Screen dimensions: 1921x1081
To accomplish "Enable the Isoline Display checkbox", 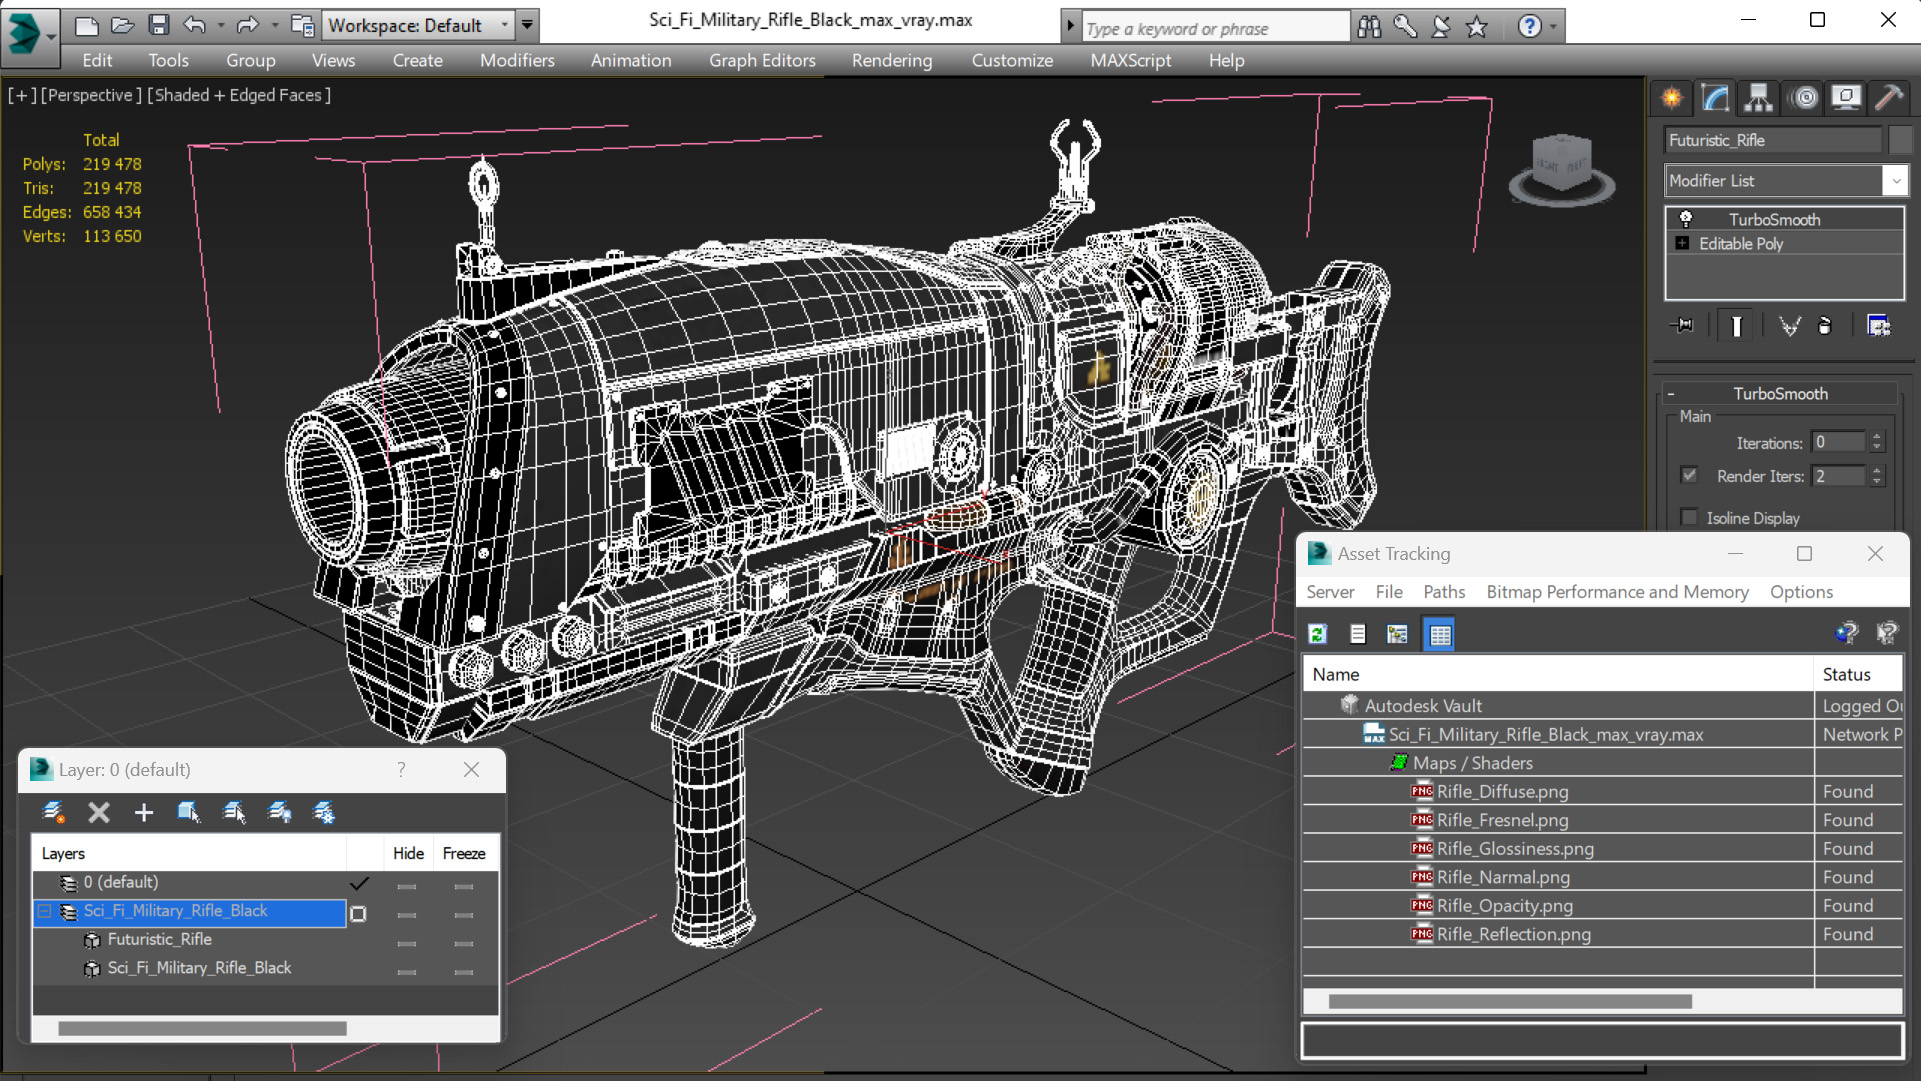I will click(1689, 517).
